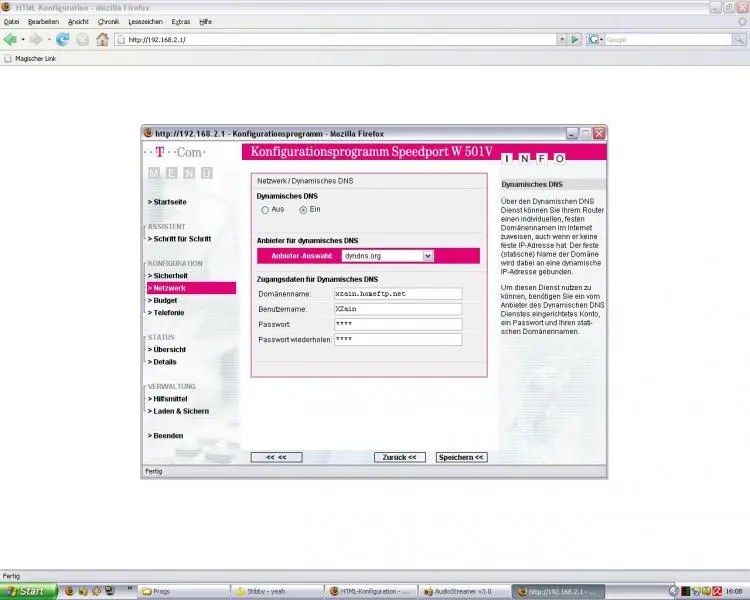Click the Domänenname input field

coord(398,294)
